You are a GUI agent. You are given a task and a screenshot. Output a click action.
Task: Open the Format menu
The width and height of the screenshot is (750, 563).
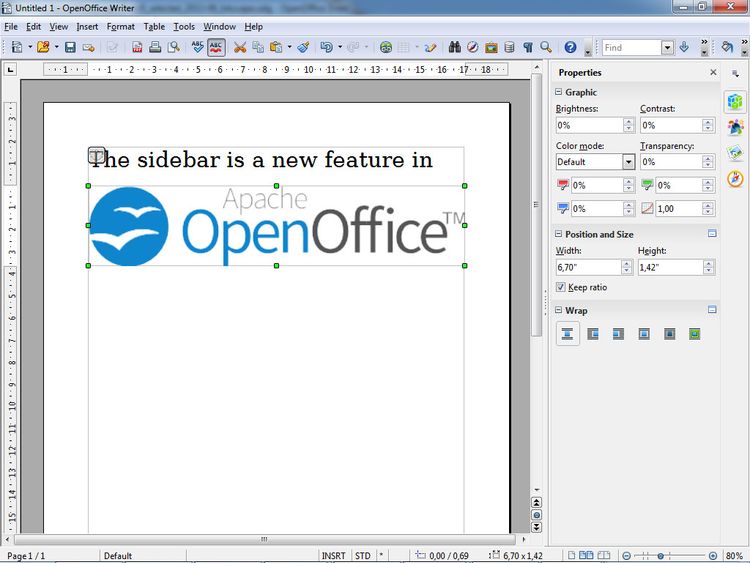pos(121,27)
